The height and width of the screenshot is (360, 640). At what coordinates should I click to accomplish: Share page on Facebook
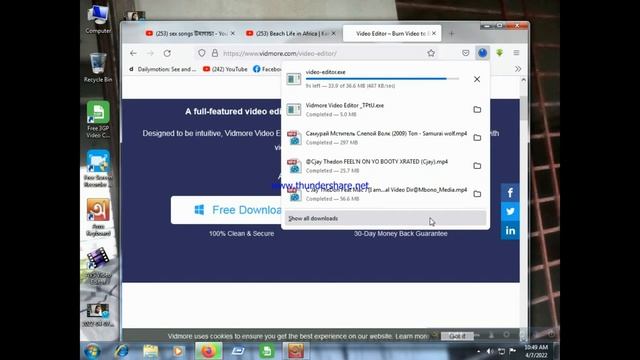pyautogui.click(x=510, y=193)
